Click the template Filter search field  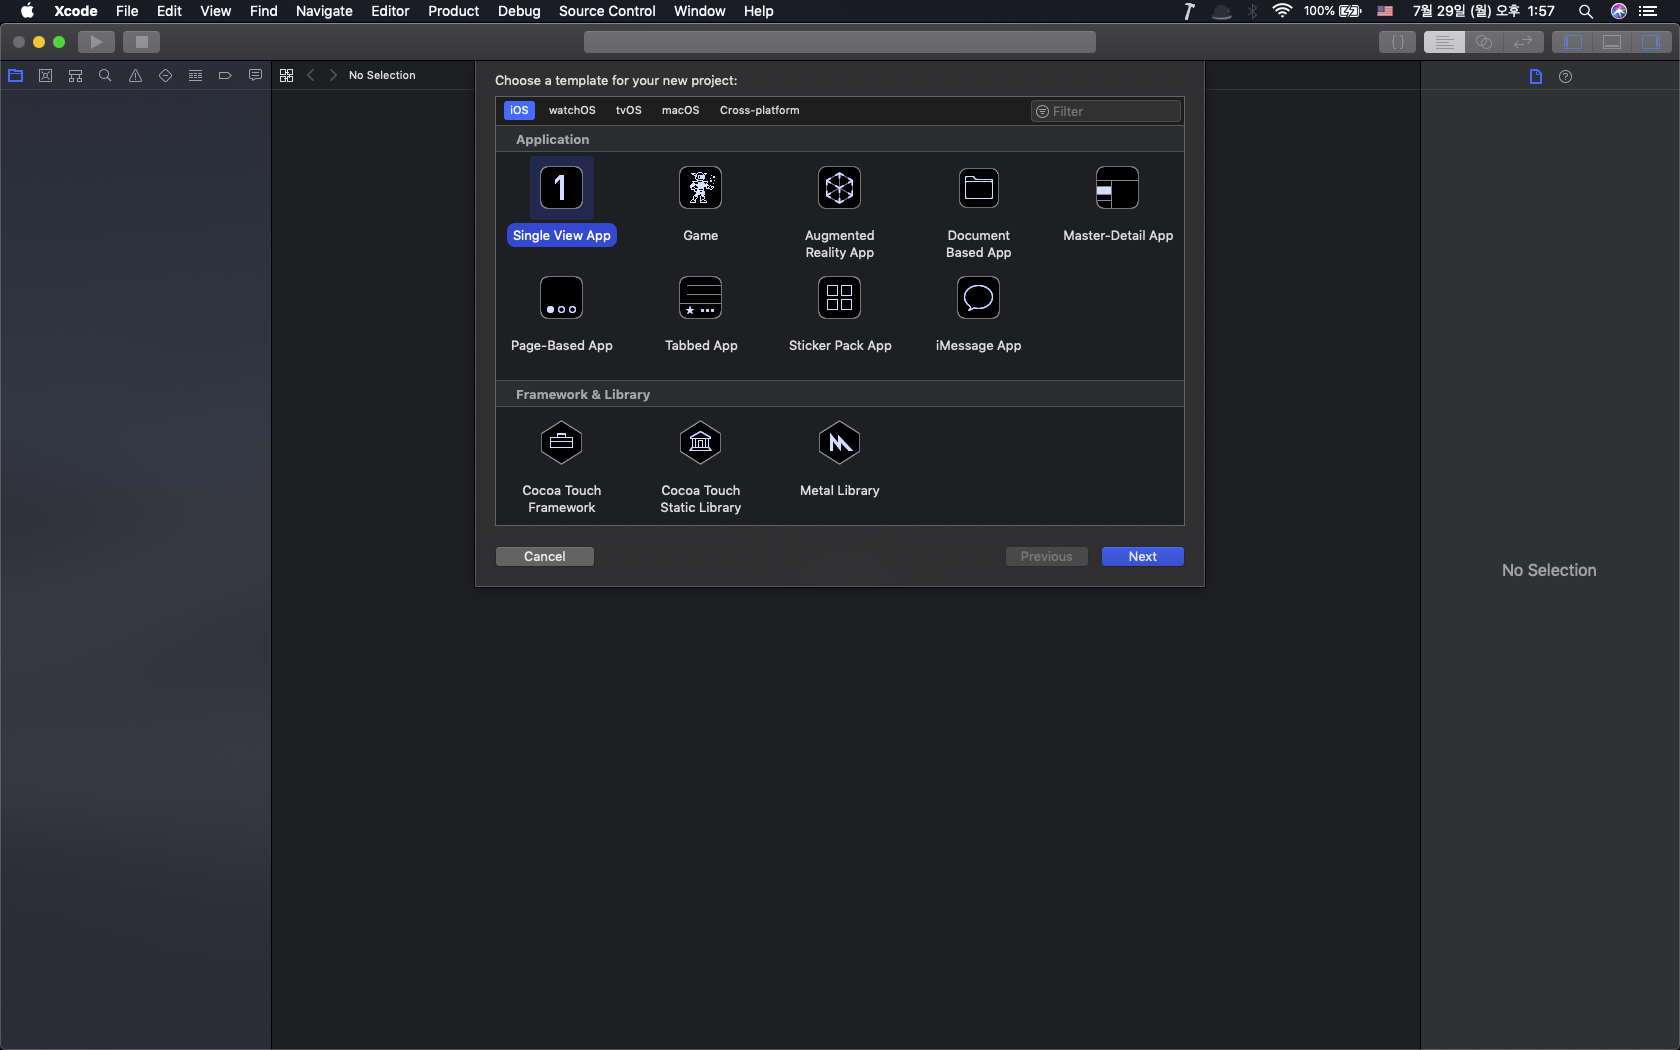click(1106, 111)
